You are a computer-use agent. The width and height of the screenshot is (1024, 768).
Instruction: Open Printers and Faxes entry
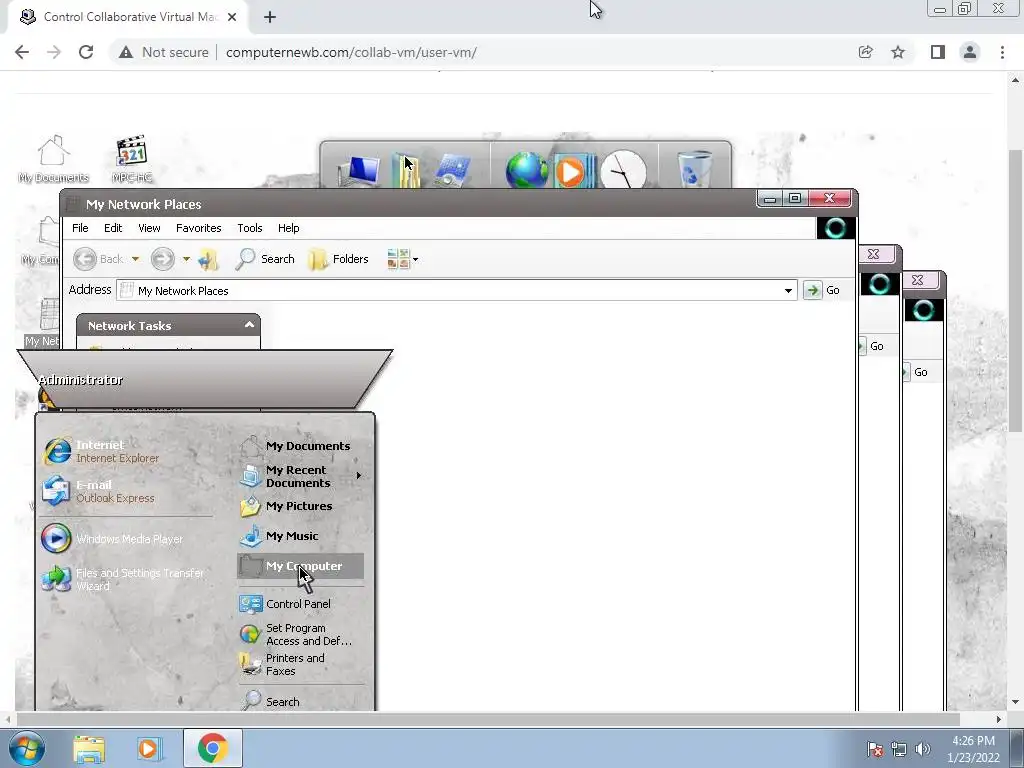click(x=282, y=664)
